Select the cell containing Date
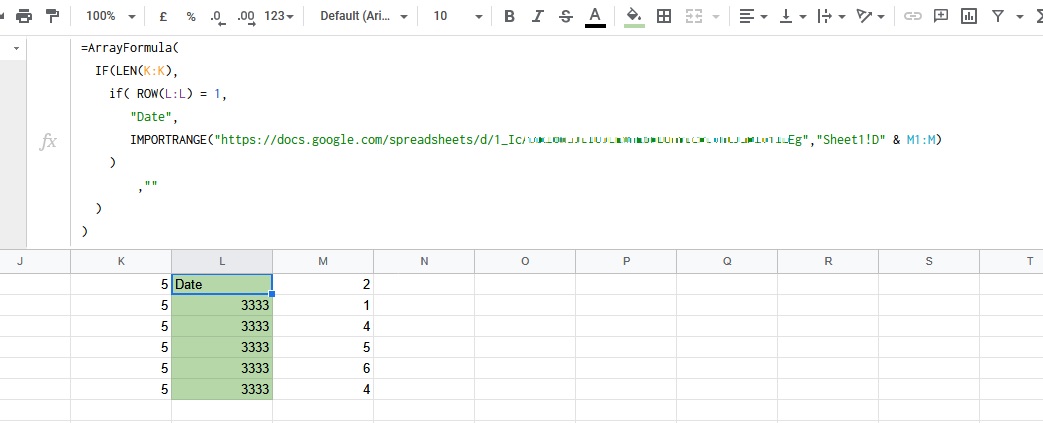Image resolution: width=1043 pixels, height=423 pixels. (x=222, y=284)
